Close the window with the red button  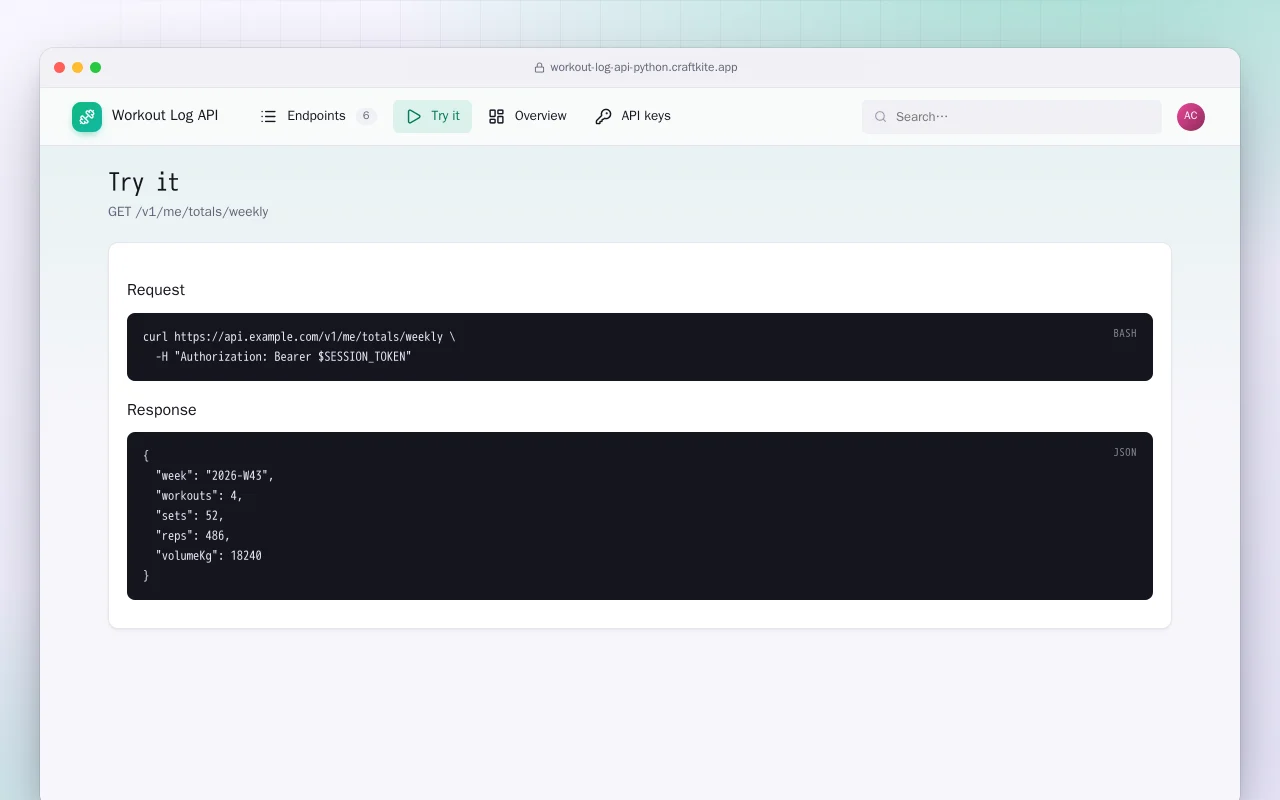pos(60,68)
